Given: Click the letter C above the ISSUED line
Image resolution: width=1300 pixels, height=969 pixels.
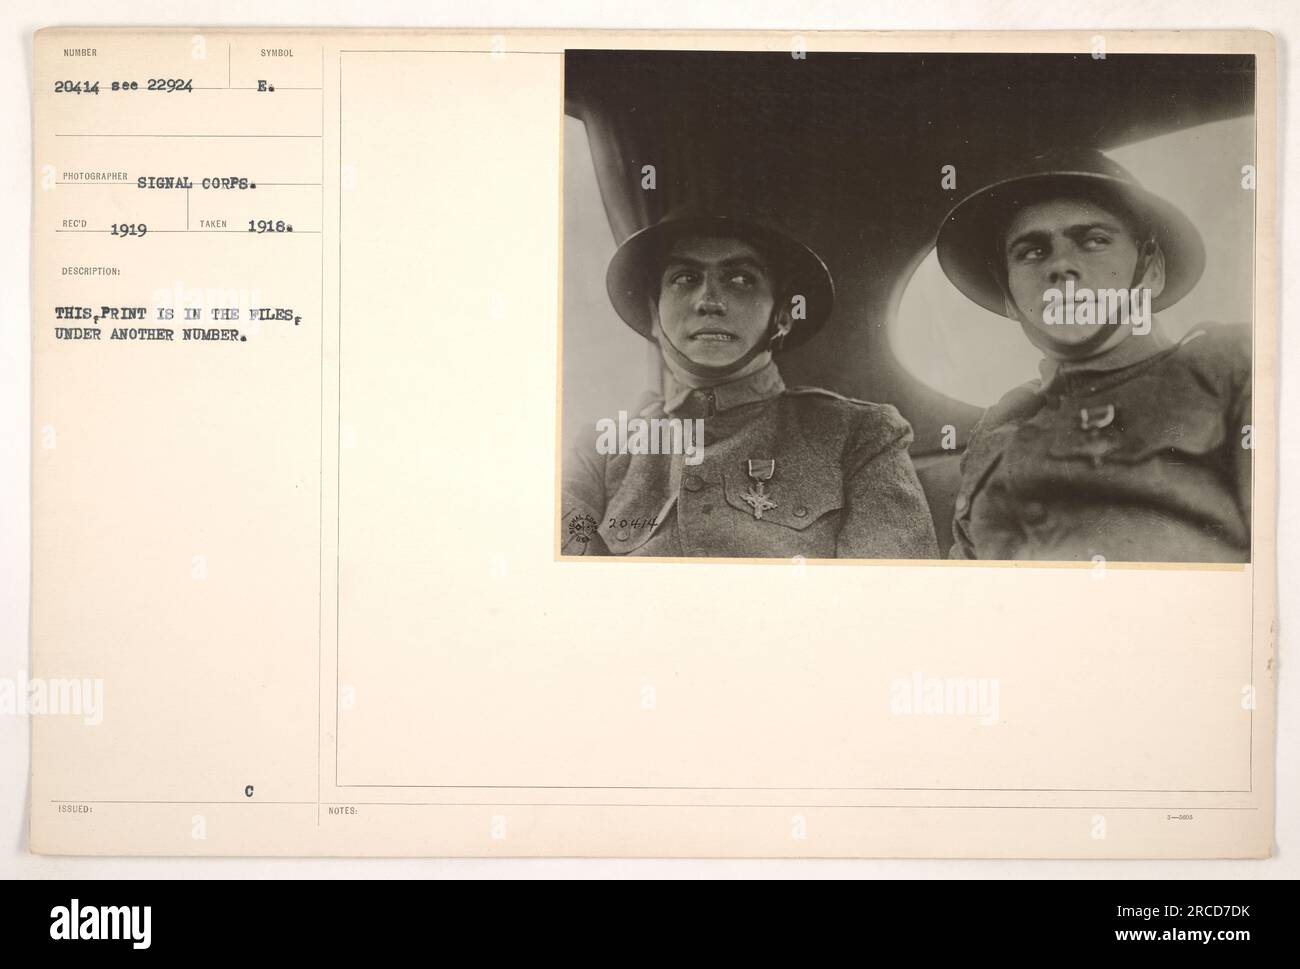Looking at the screenshot, I should [x=248, y=790].
